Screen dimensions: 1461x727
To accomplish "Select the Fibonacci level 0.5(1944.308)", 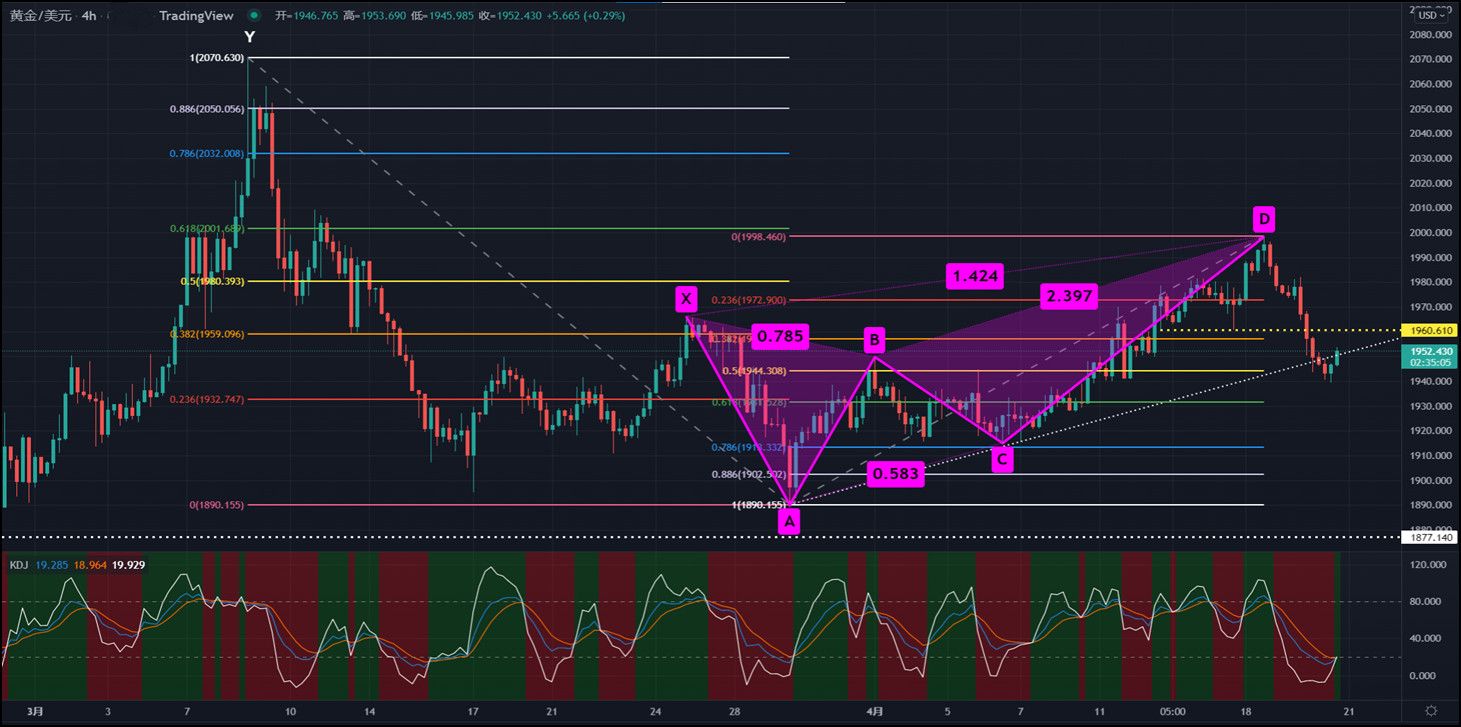I will tap(756, 371).
